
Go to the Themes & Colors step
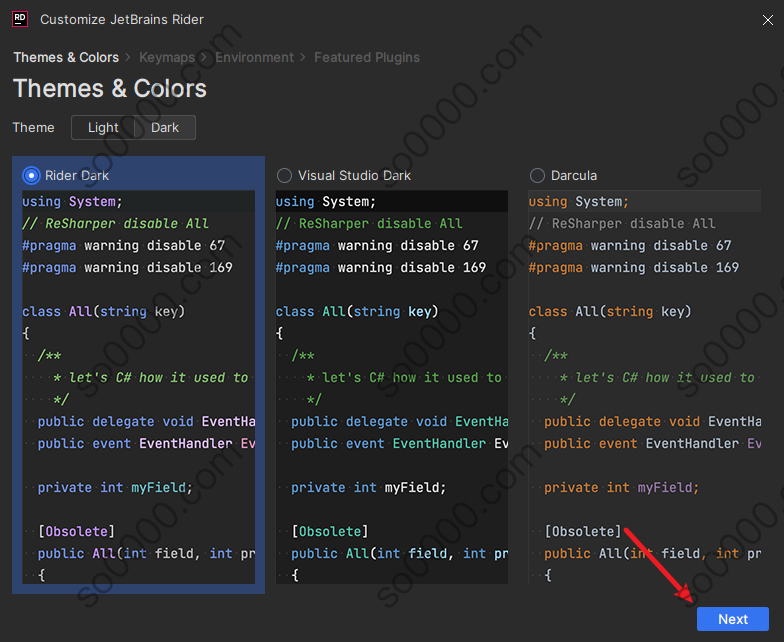66,58
